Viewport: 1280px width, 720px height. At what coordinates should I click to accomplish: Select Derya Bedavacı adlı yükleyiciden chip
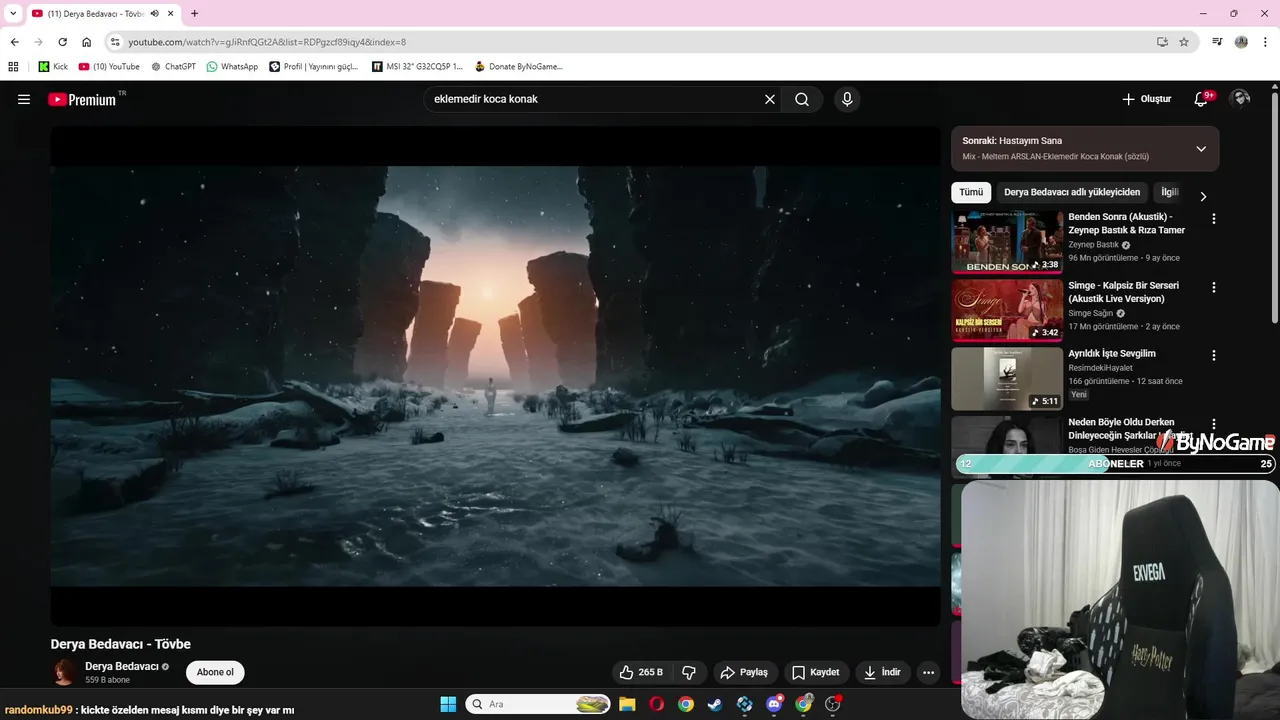point(1072,192)
